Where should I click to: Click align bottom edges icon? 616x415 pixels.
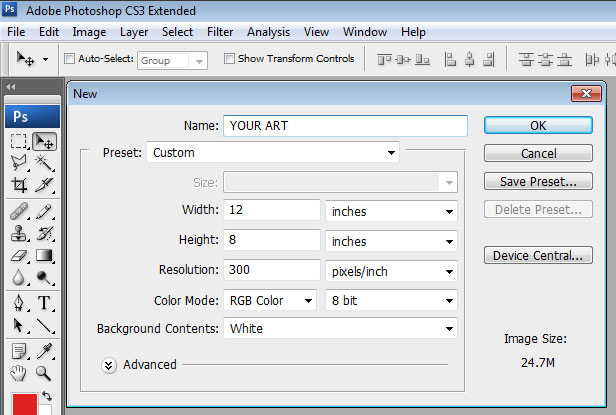[x=422, y=60]
